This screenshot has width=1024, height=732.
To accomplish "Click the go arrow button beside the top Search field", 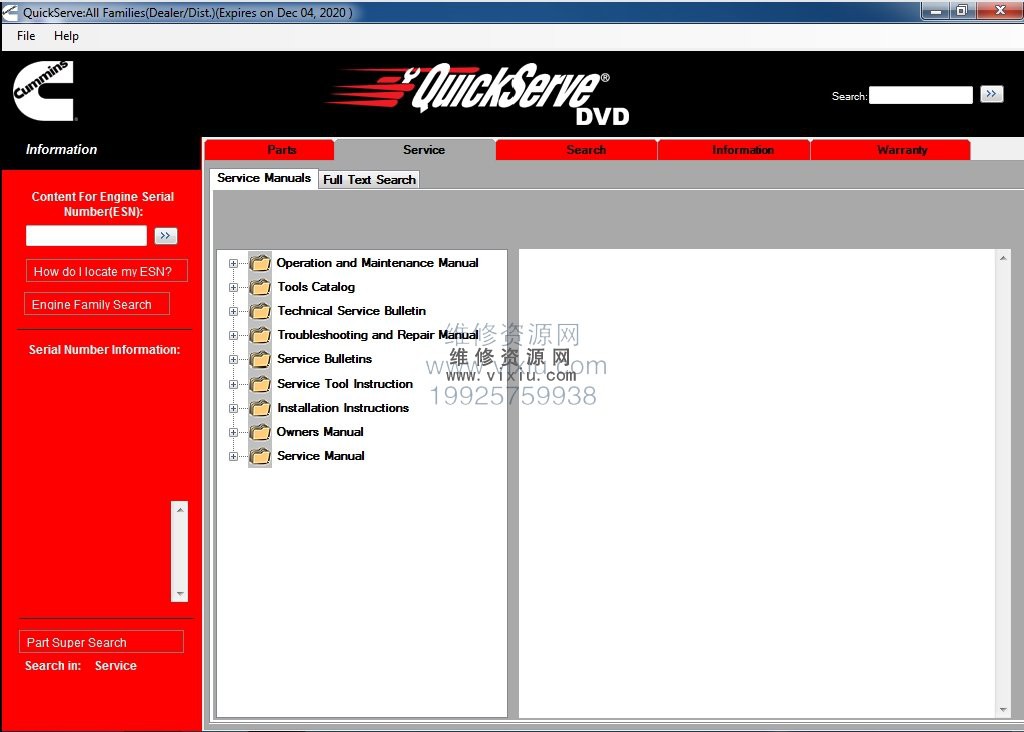I will 991,94.
